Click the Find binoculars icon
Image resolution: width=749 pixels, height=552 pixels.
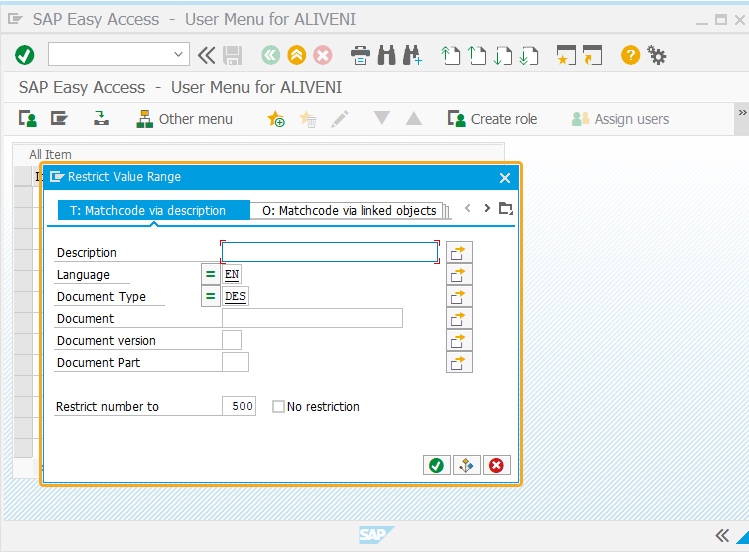click(x=386, y=55)
